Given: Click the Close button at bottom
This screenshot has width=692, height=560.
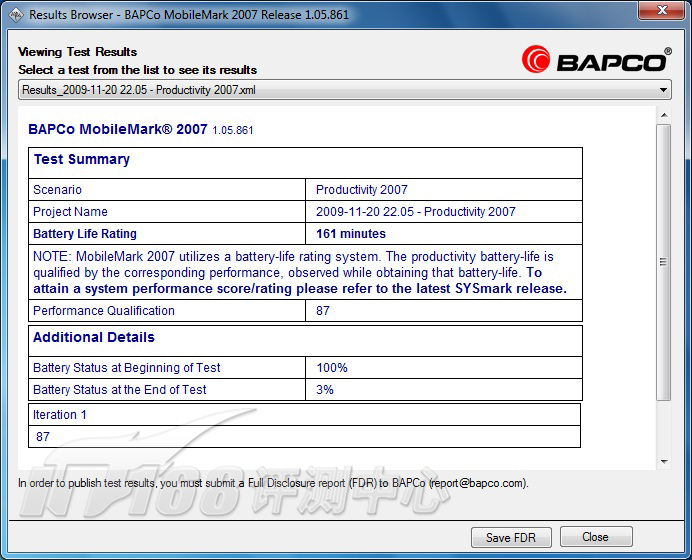Looking at the screenshot, I should pyautogui.click(x=596, y=537).
